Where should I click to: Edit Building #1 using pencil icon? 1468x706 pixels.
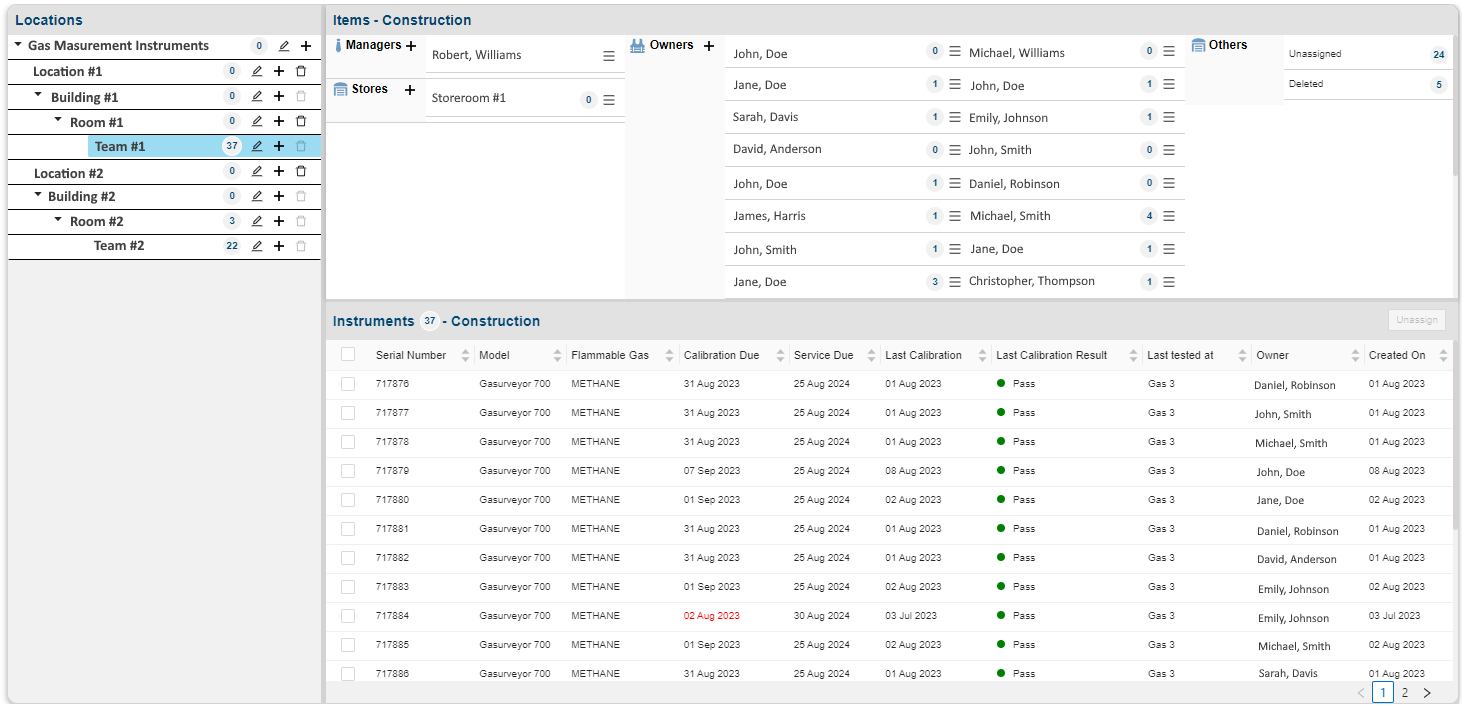point(257,97)
